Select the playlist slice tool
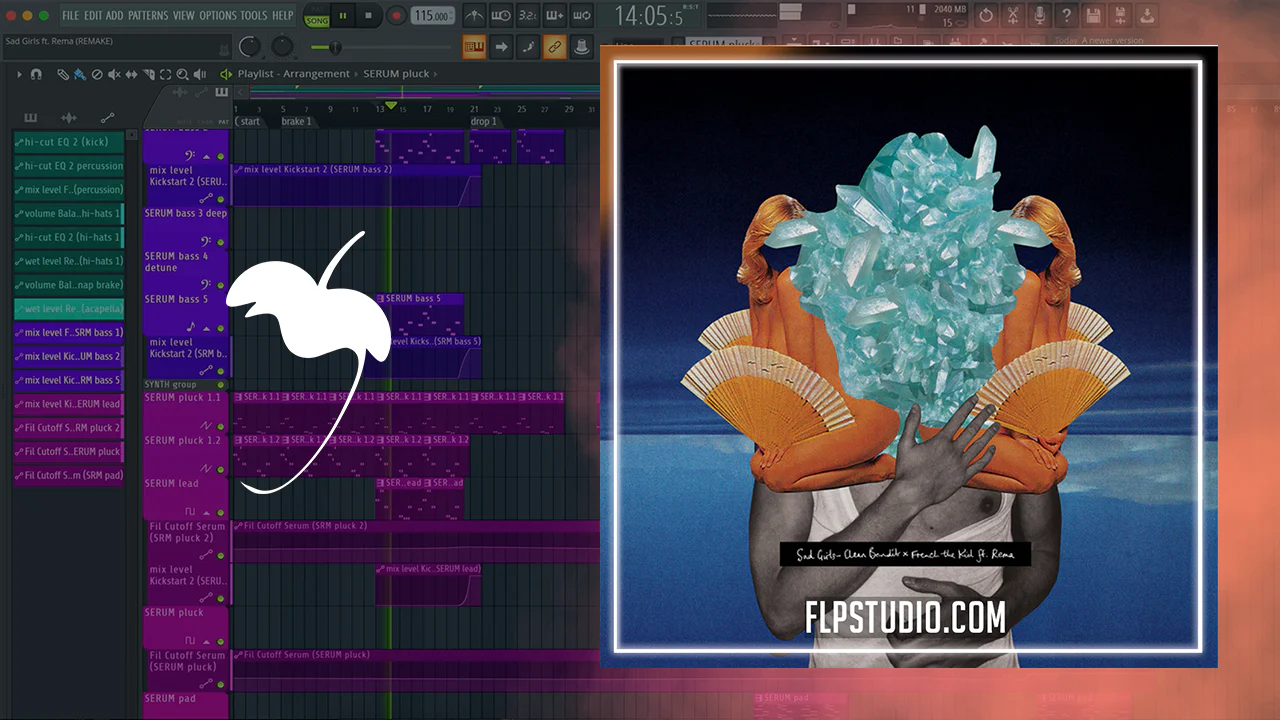The image size is (1280, 720). [148, 74]
